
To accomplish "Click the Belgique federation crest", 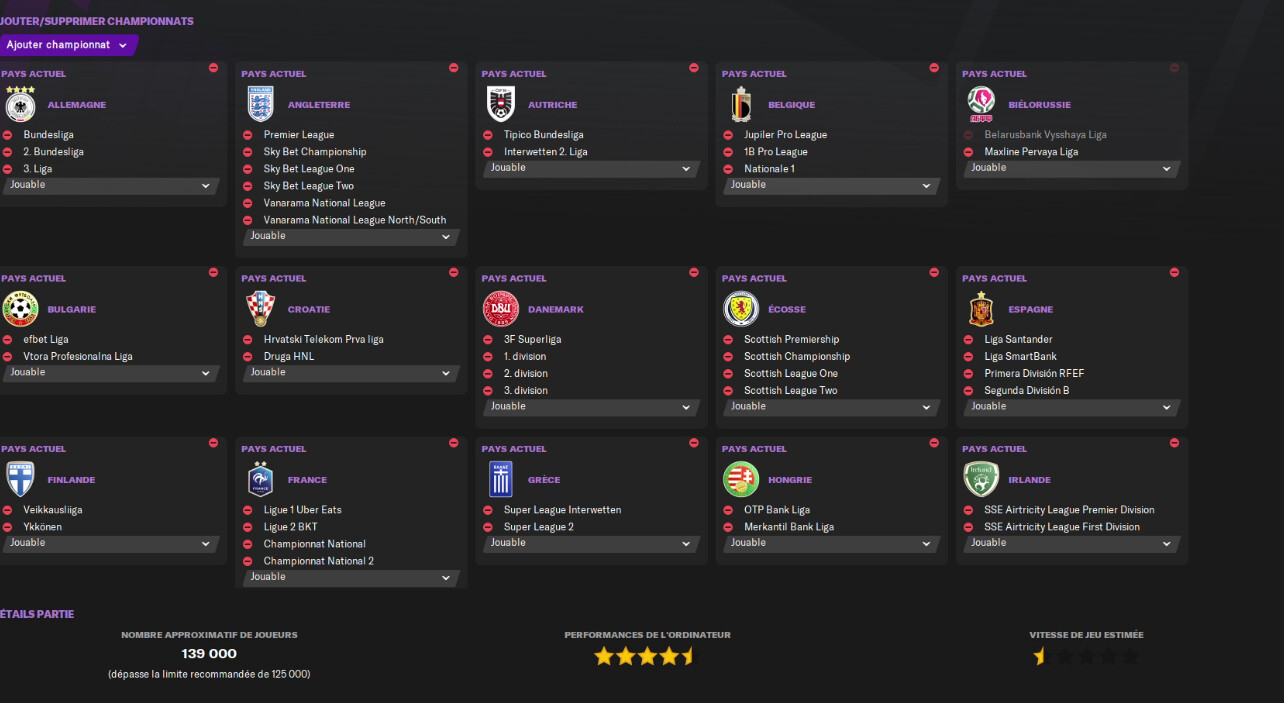I will [741, 104].
